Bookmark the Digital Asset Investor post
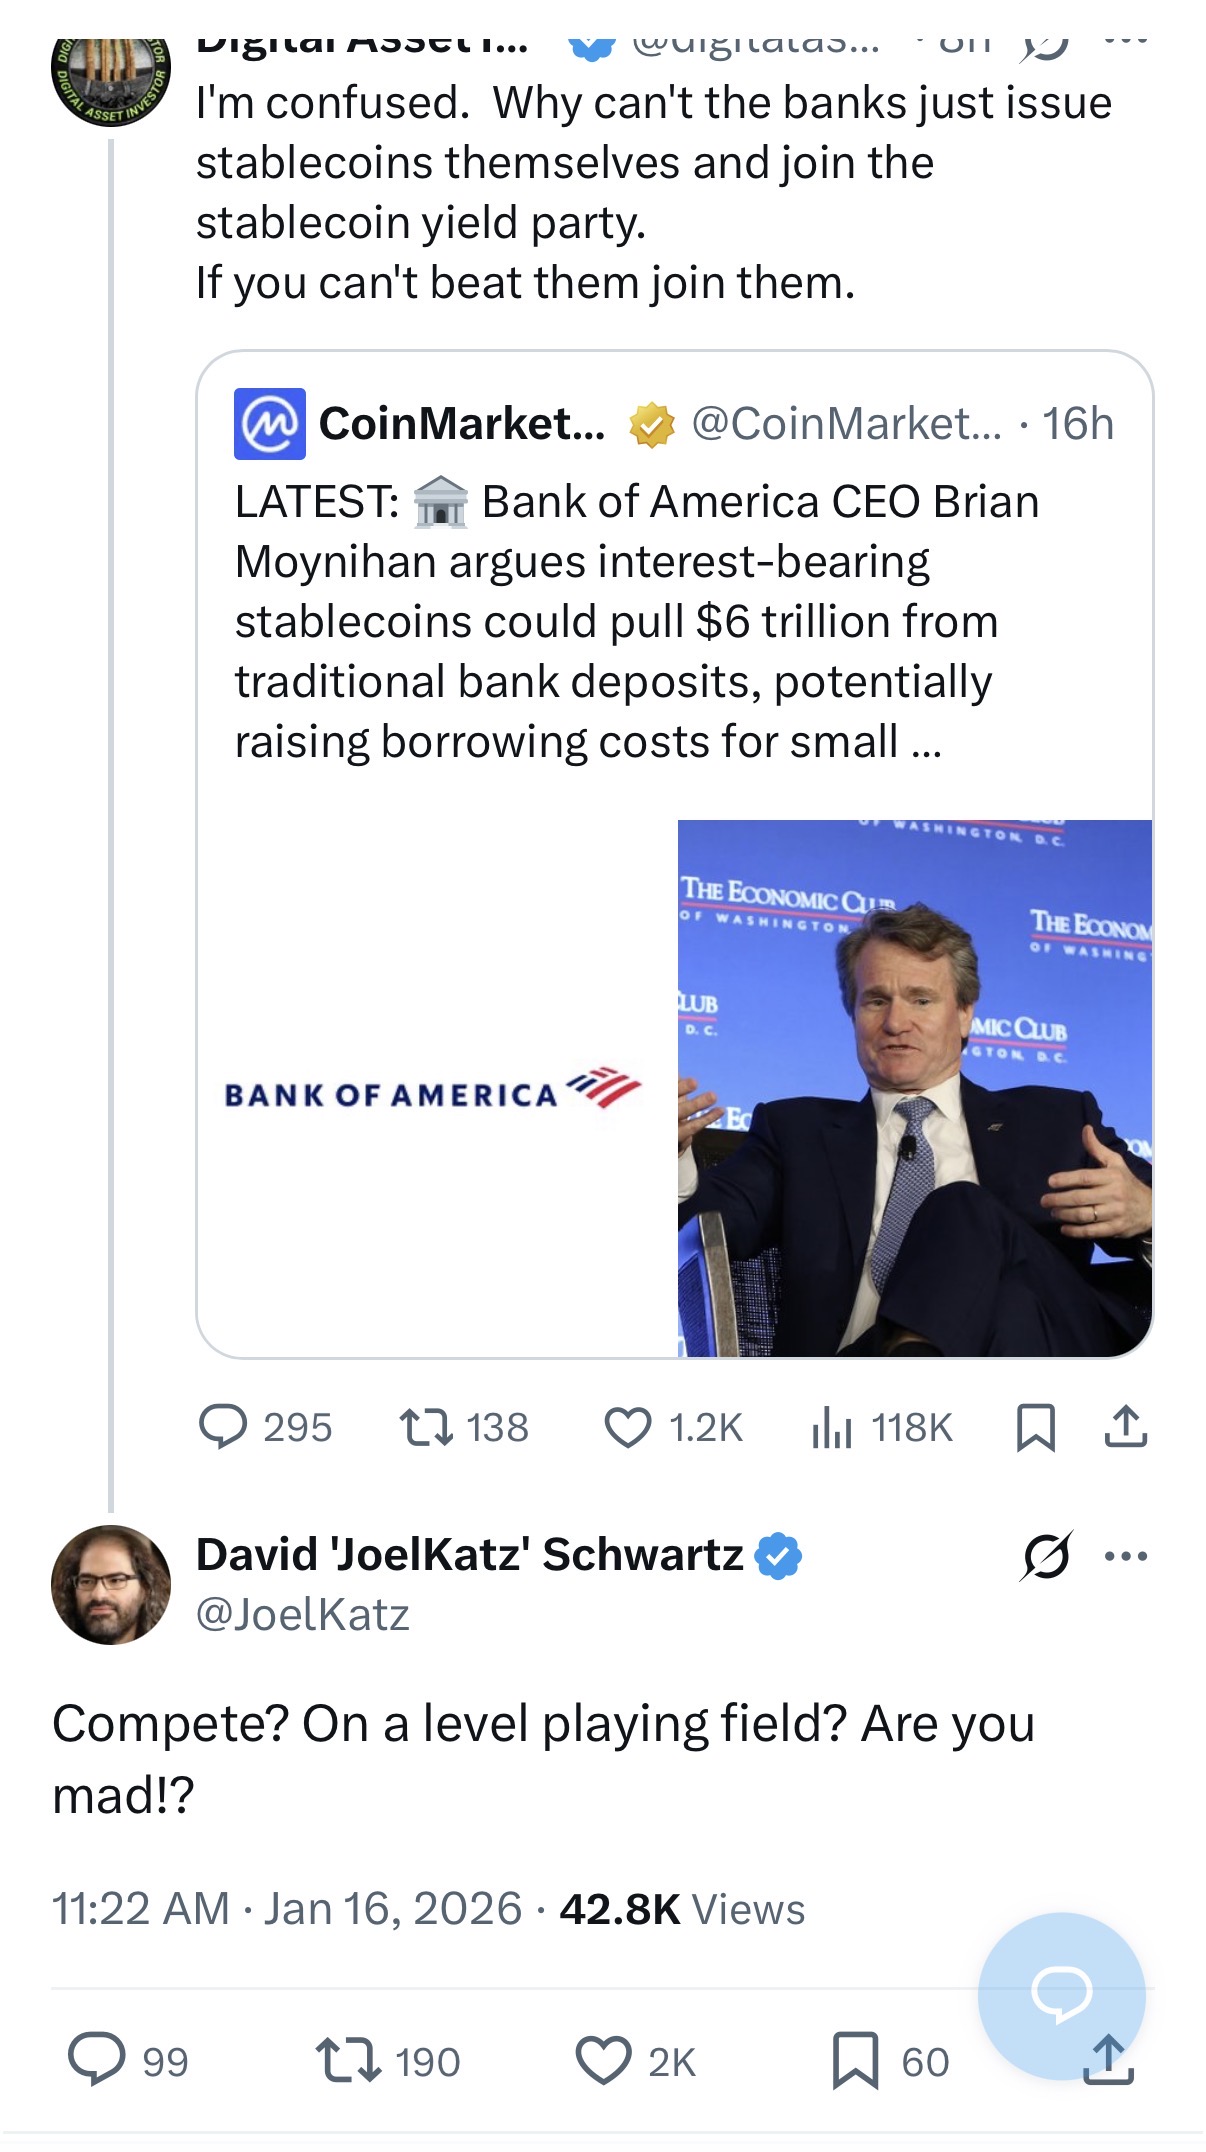 click(1035, 1427)
